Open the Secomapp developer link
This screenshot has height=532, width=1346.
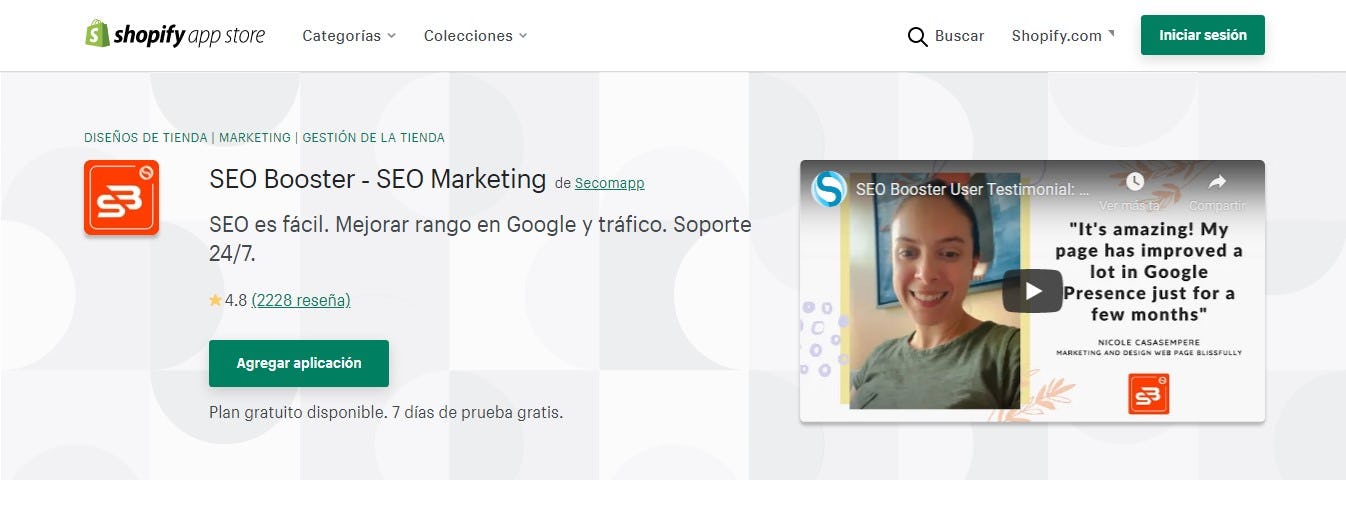pos(609,183)
